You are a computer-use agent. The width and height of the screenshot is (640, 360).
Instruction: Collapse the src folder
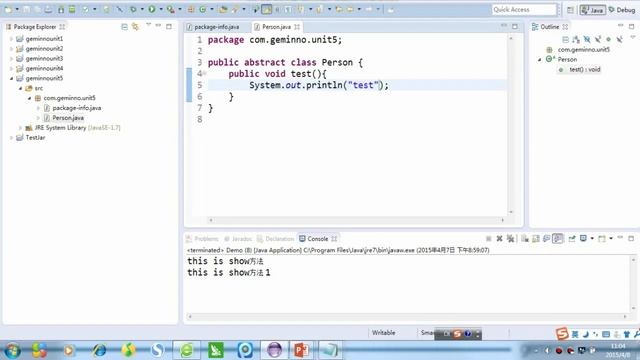(x=20, y=88)
